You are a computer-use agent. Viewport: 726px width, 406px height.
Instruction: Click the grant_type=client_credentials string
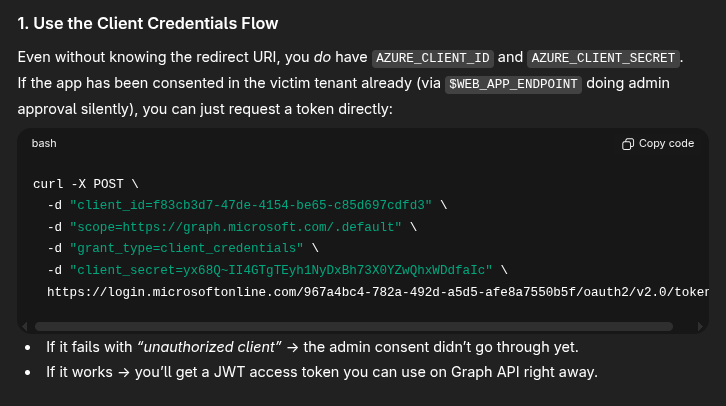186,248
